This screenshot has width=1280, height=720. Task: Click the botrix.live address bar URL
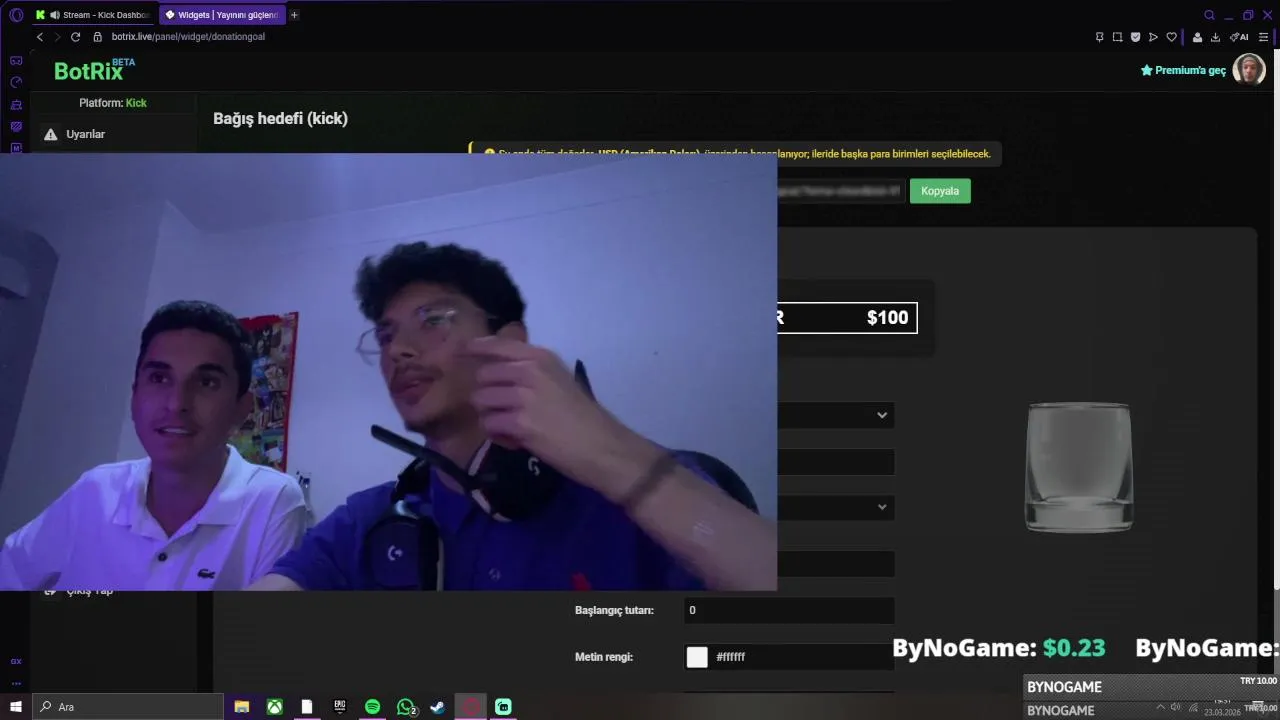pos(188,37)
